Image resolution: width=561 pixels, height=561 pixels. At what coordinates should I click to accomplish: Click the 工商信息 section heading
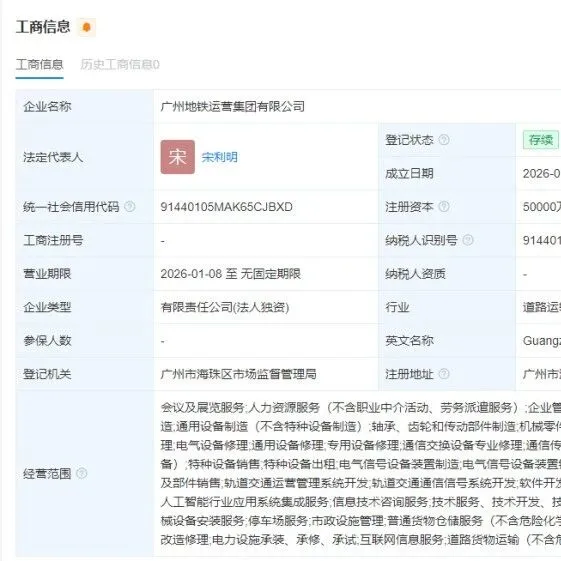coord(43,27)
